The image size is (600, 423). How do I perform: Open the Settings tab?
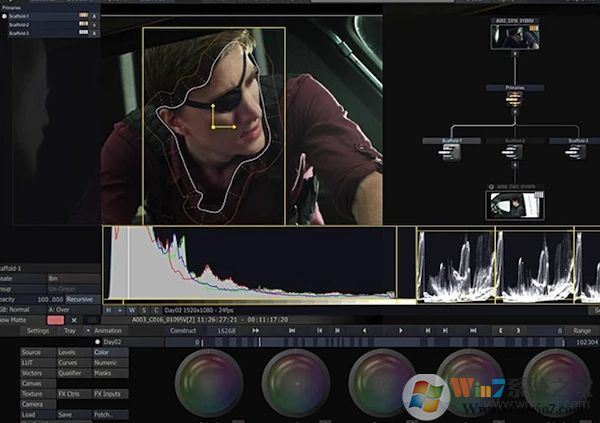(38, 330)
